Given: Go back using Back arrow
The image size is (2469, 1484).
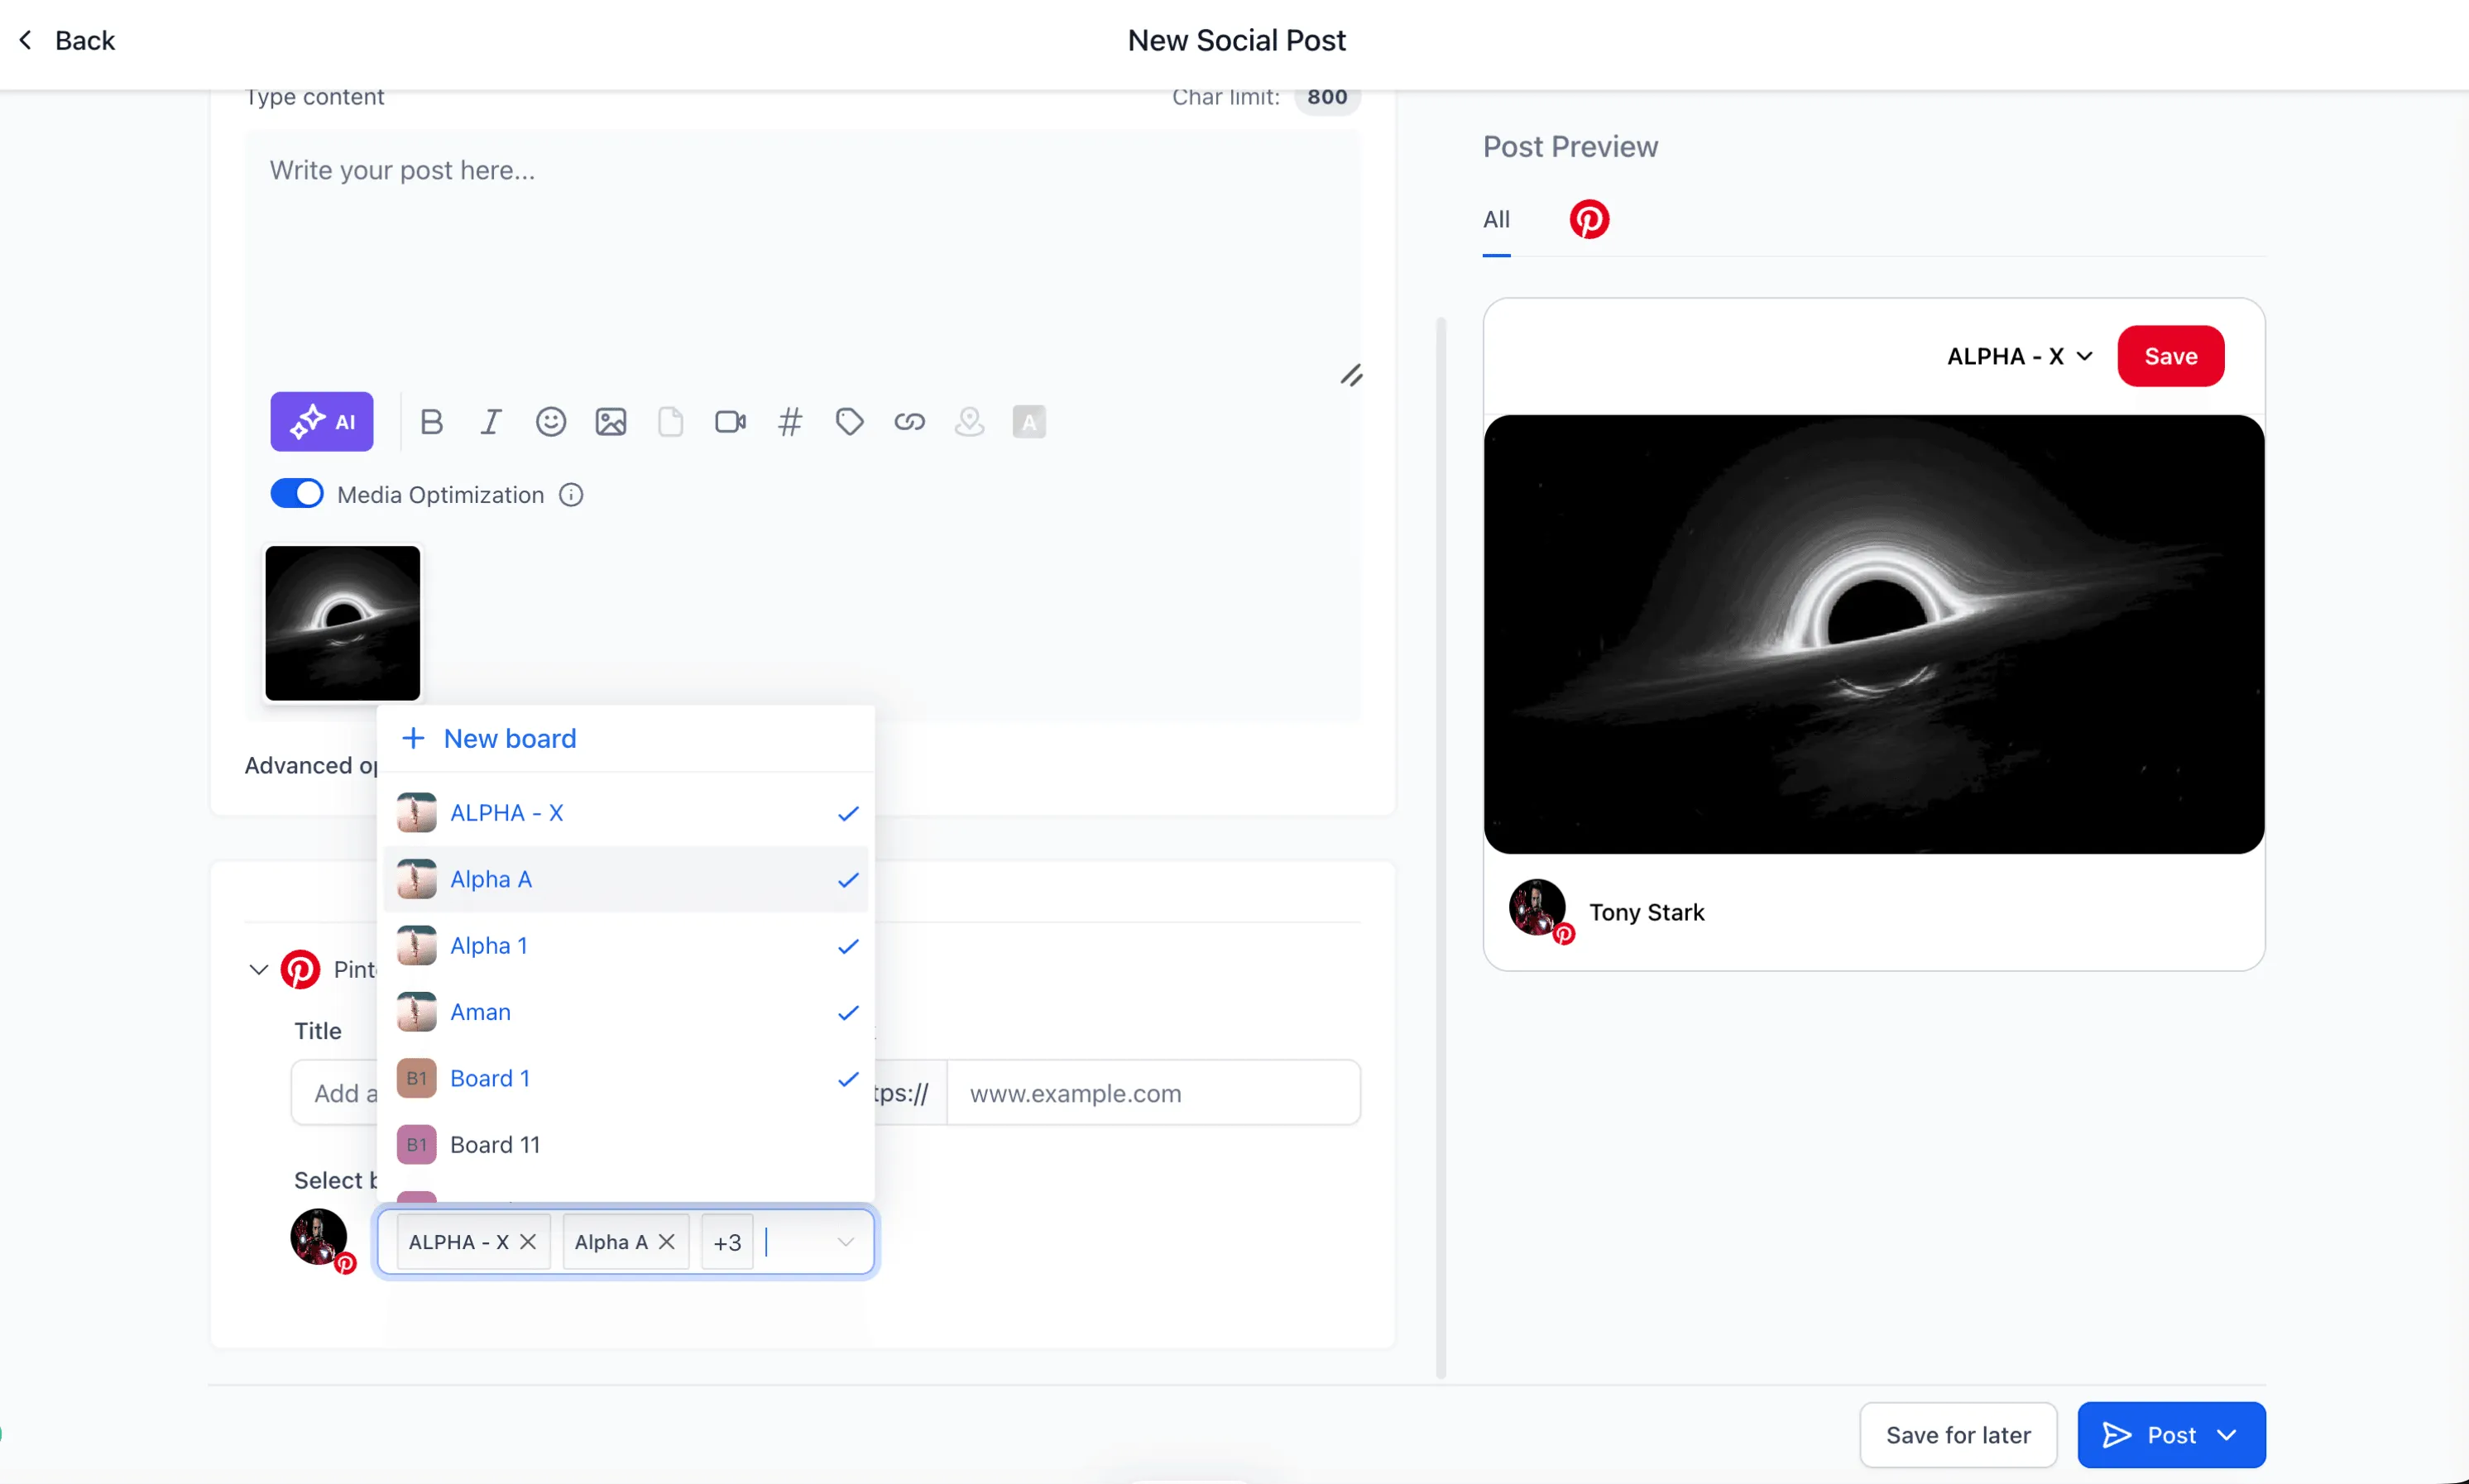Looking at the screenshot, I should (x=27, y=40).
